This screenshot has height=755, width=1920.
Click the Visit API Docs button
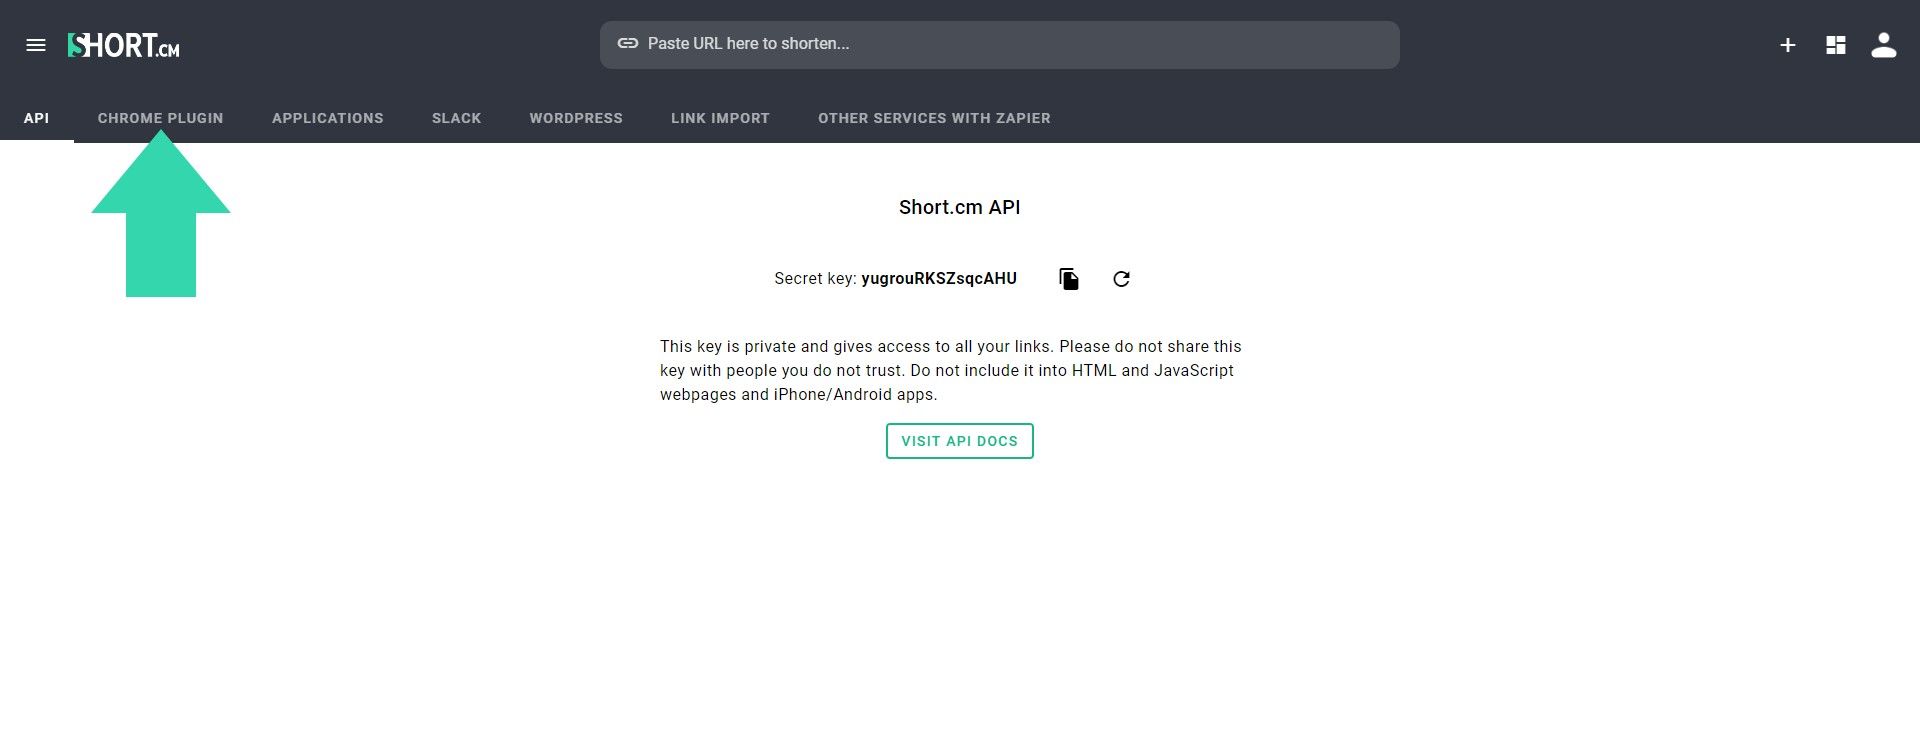pyautogui.click(x=959, y=440)
